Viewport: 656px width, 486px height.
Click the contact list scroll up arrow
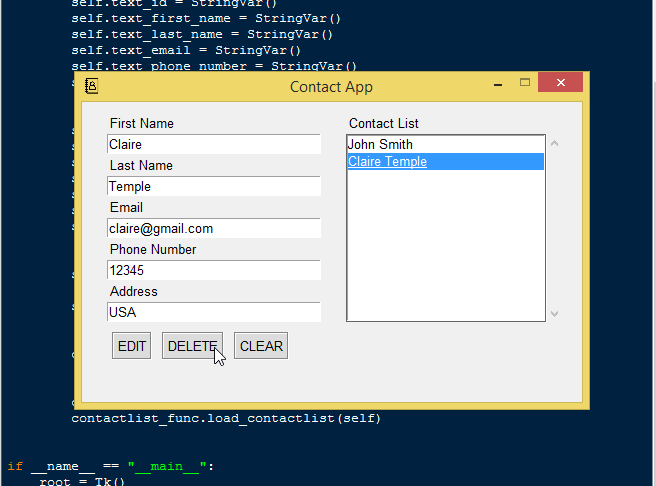point(555,143)
